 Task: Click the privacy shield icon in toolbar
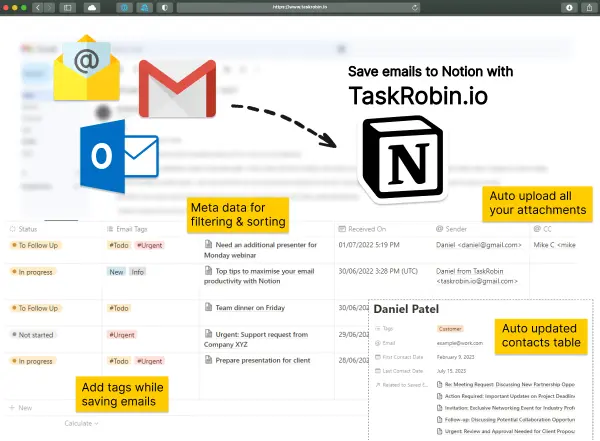point(165,7)
